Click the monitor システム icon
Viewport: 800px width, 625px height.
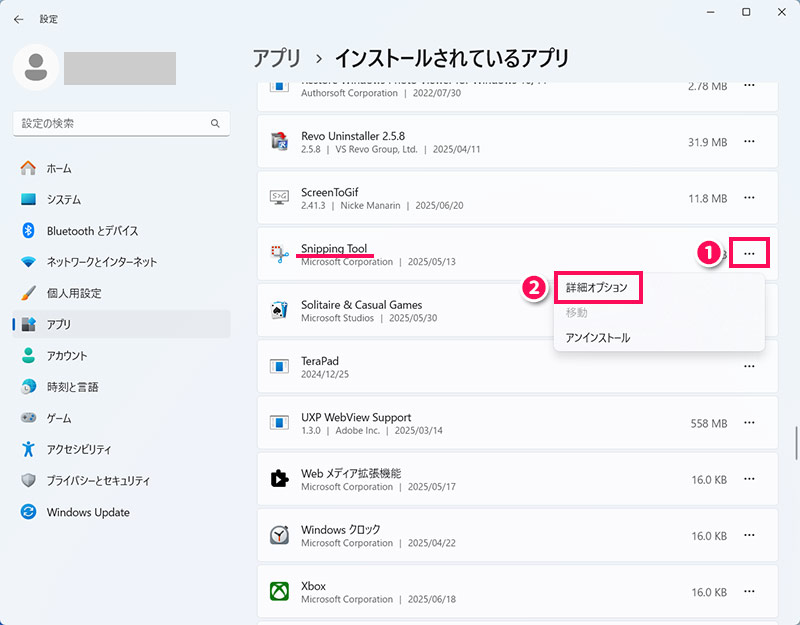pos(28,199)
